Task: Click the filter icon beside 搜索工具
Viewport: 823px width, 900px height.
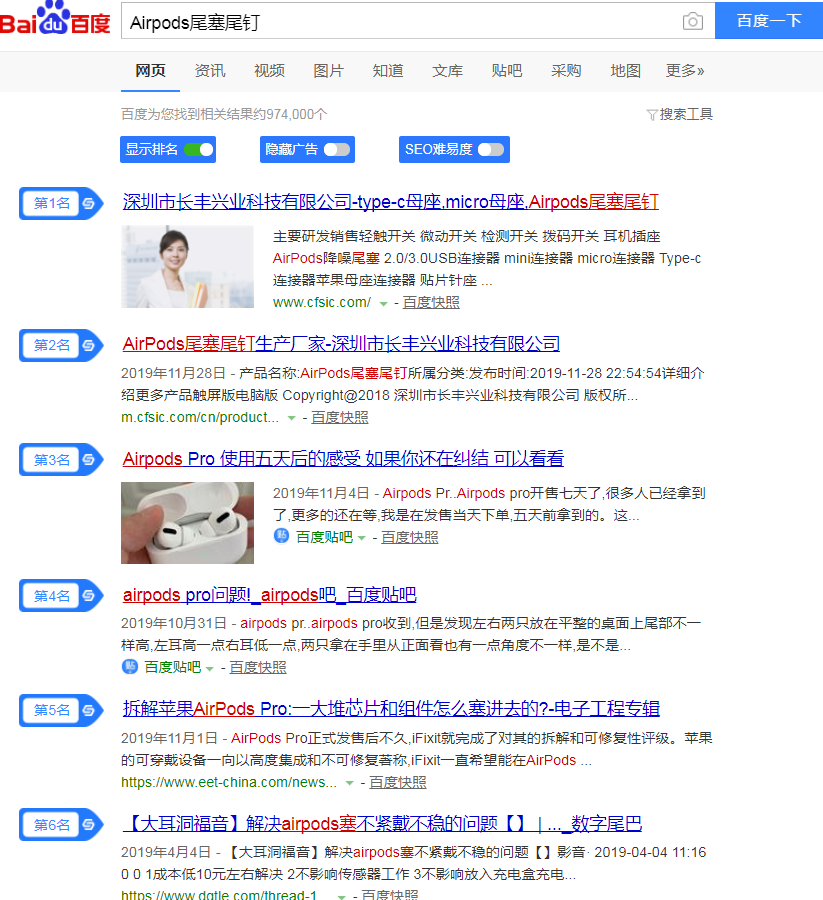Action: [x=651, y=115]
